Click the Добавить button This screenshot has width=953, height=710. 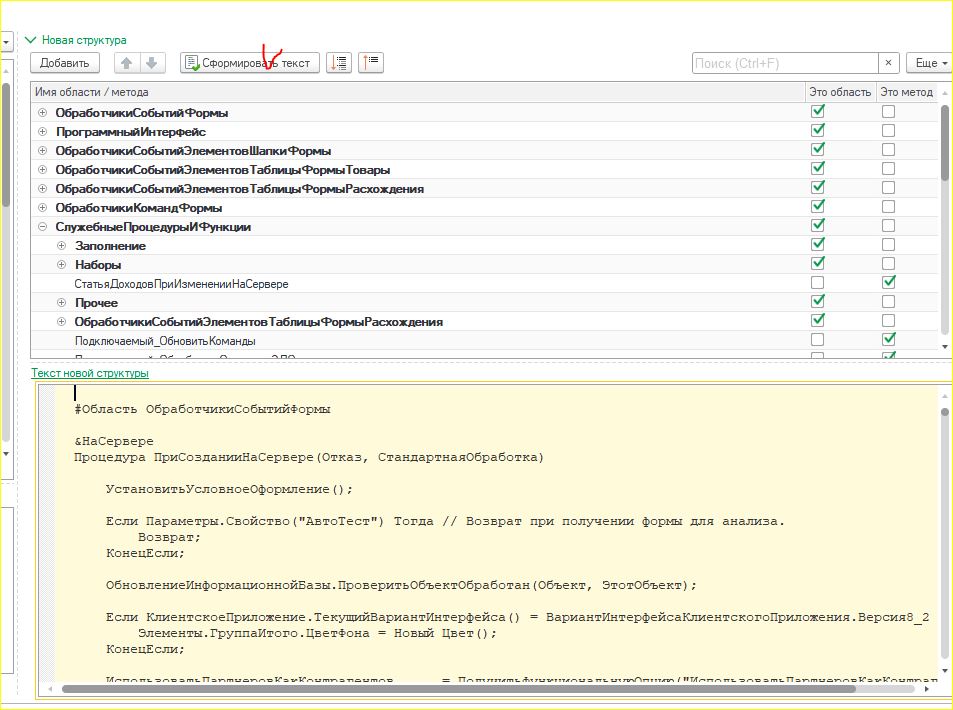point(64,63)
